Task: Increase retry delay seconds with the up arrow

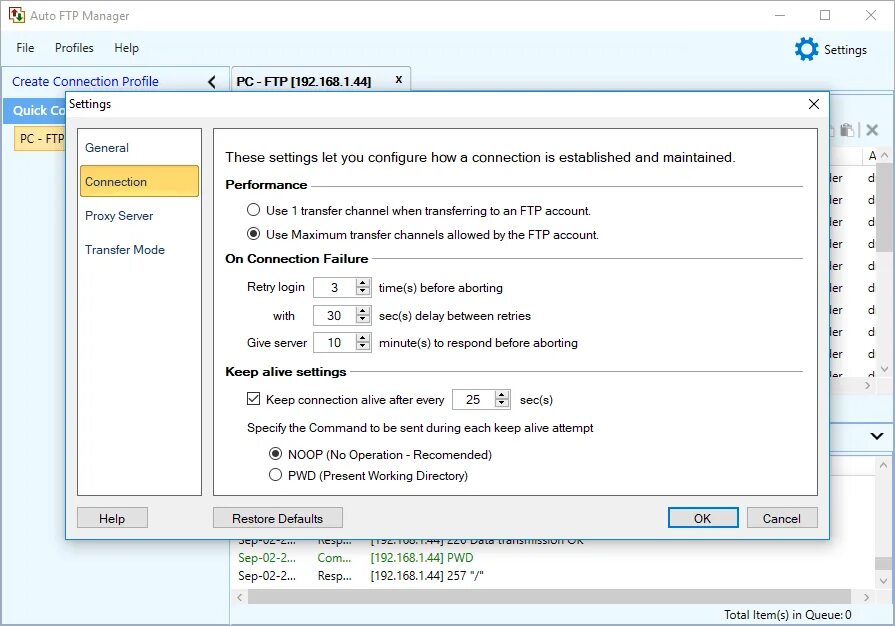Action: 363,311
